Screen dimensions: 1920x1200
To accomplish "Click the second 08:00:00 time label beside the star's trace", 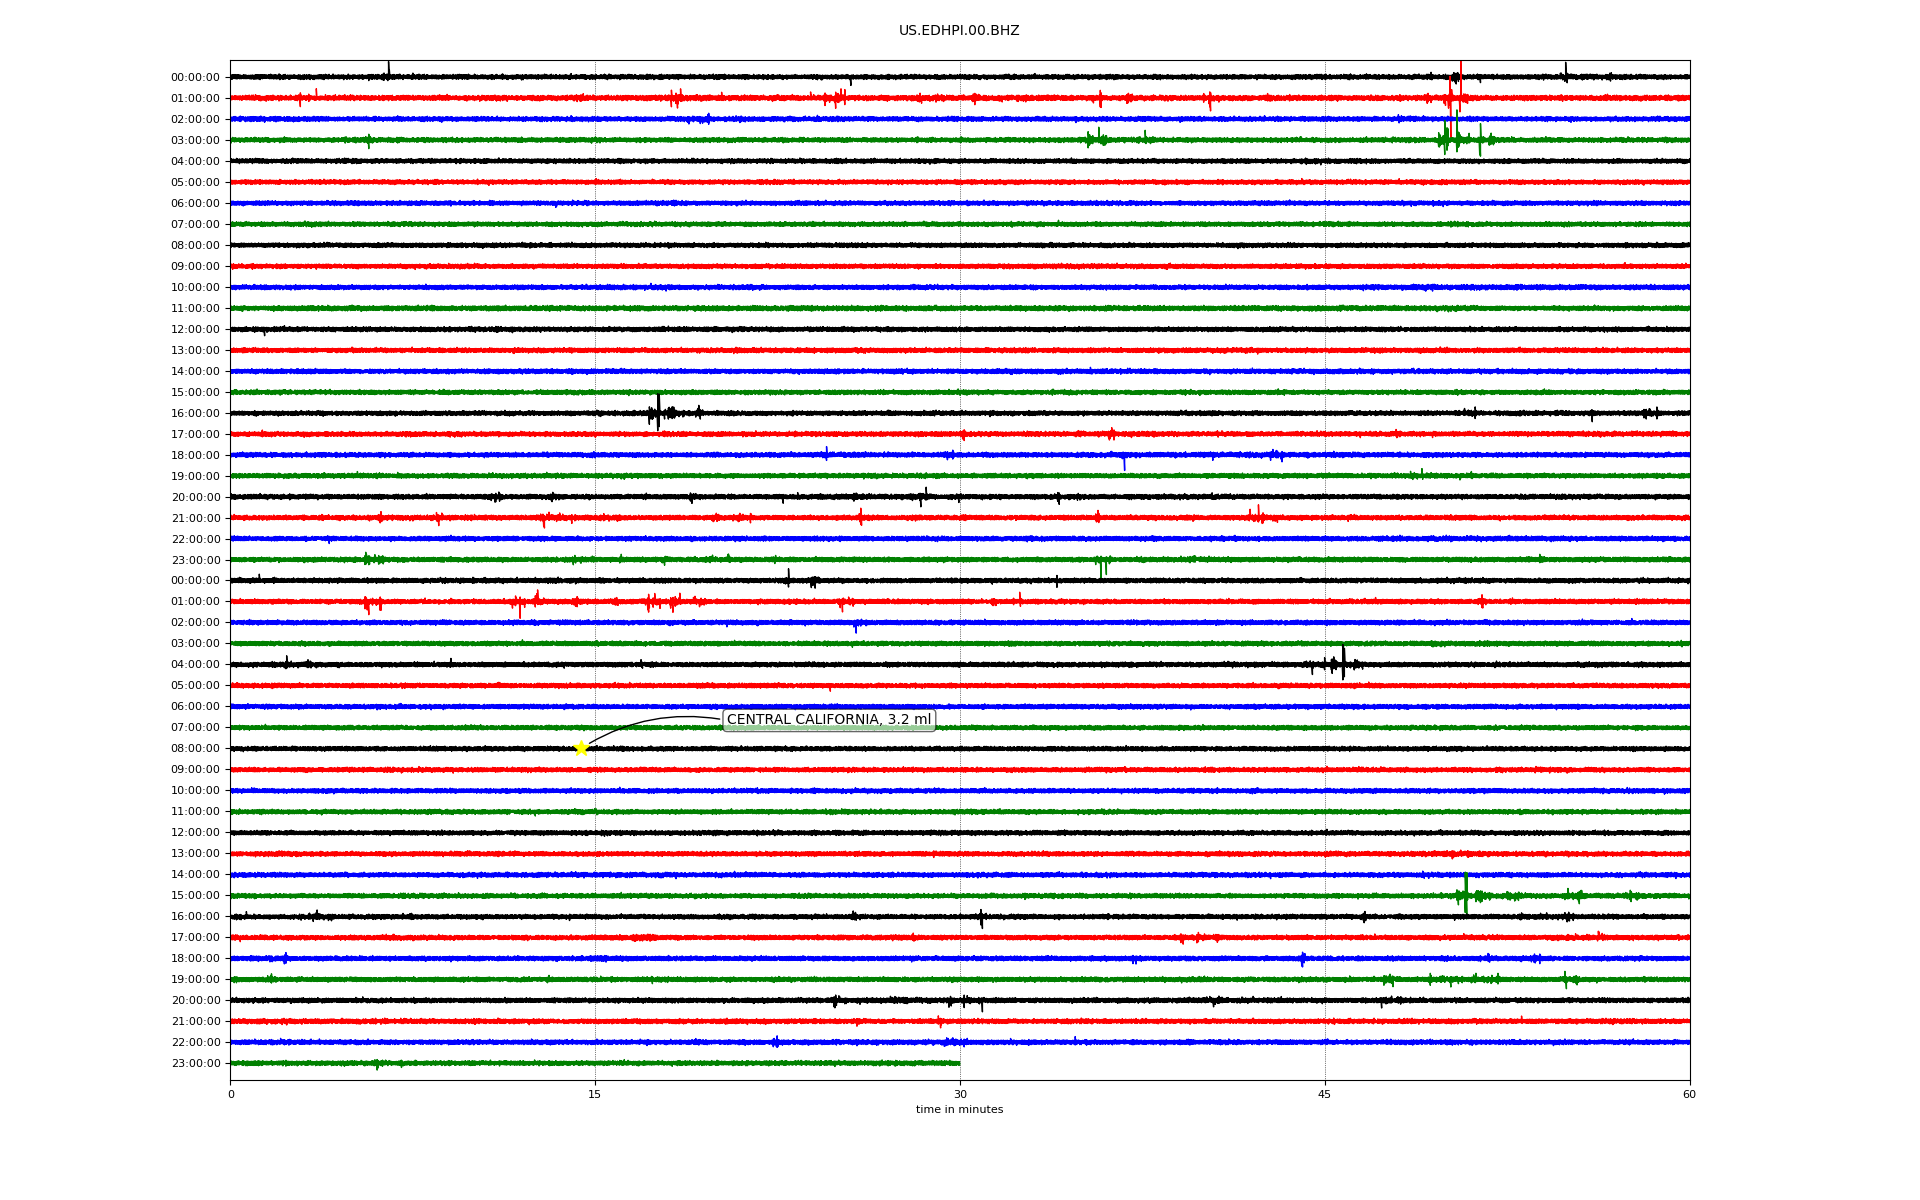I will [x=195, y=748].
